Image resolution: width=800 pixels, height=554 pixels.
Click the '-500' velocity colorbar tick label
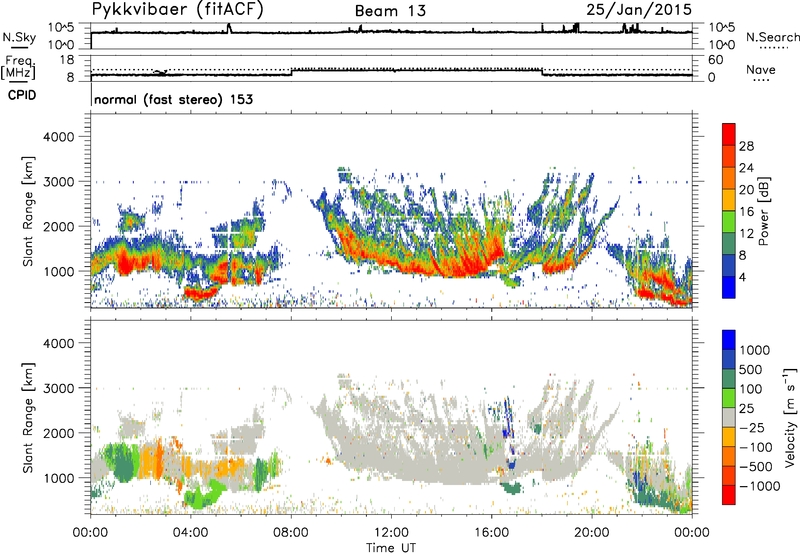point(756,466)
